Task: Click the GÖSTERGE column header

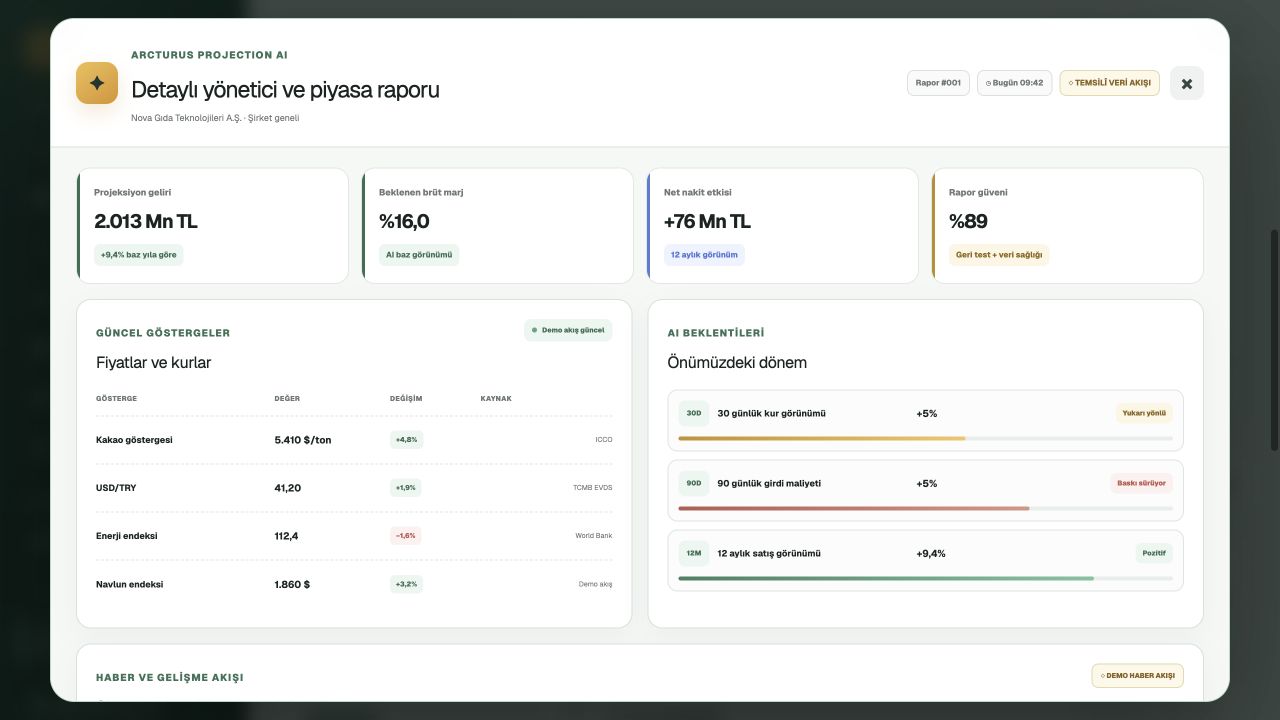Action: click(x=116, y=398)
